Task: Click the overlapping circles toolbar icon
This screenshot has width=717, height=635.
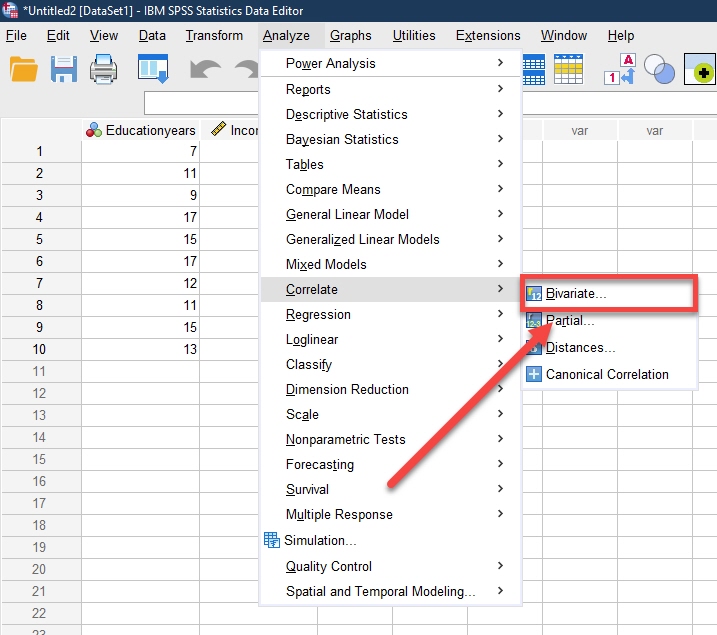Action: point(659,69)
